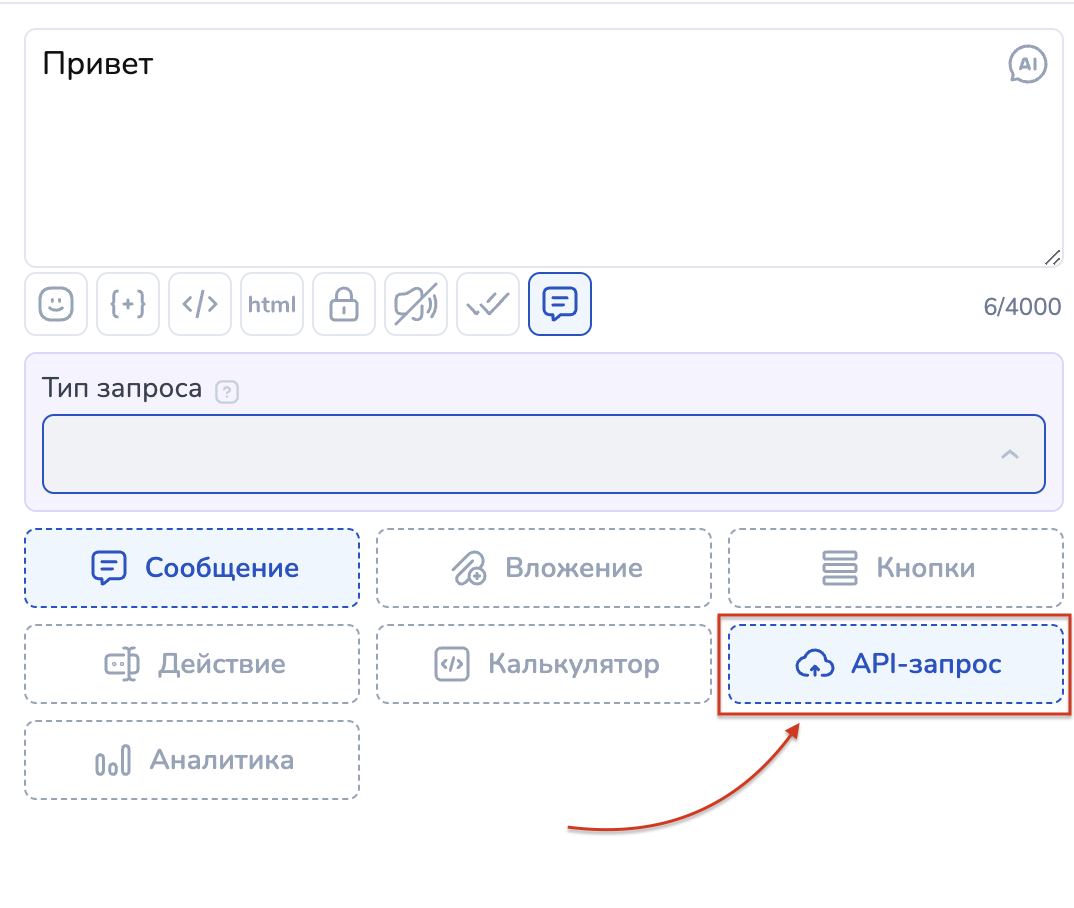The image size is (1074, 908).
Task: Expand the Тип запроса dropdown chevron
Action: click(x=1010, y=454)
